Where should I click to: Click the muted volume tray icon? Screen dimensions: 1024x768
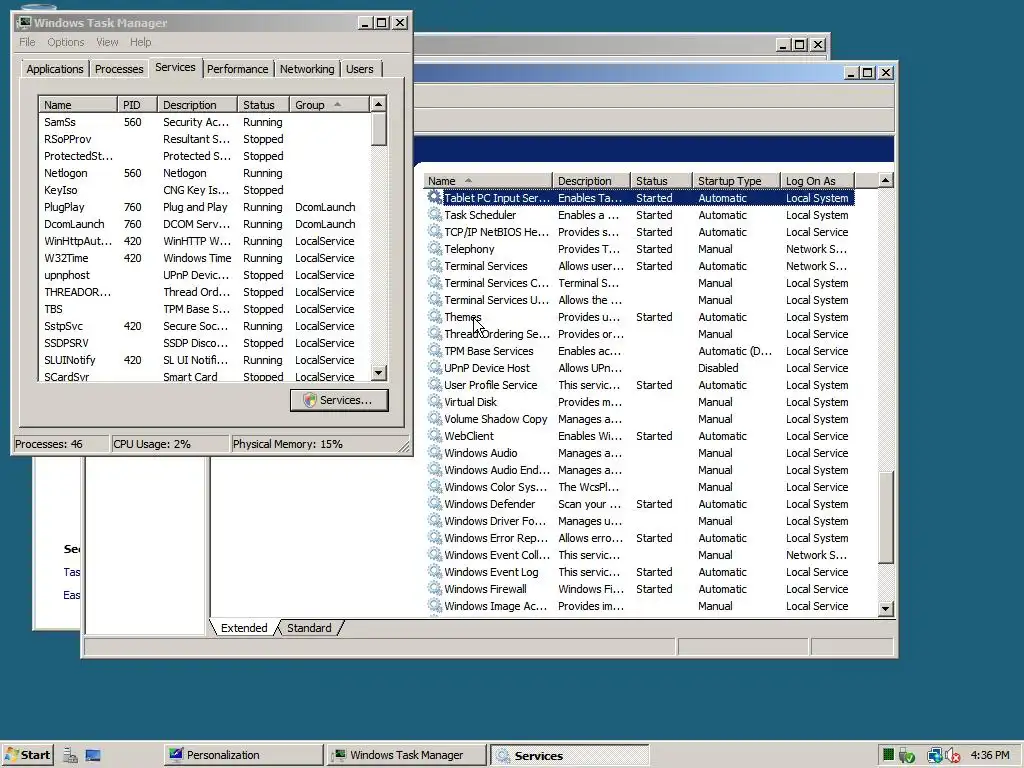click(x=952, y=756)
